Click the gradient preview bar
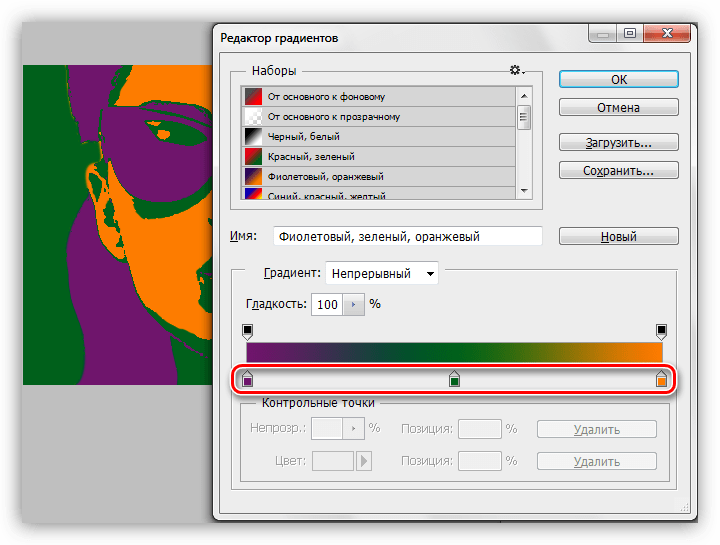Viewport: 720px width, 545px height. click(454, 353)
